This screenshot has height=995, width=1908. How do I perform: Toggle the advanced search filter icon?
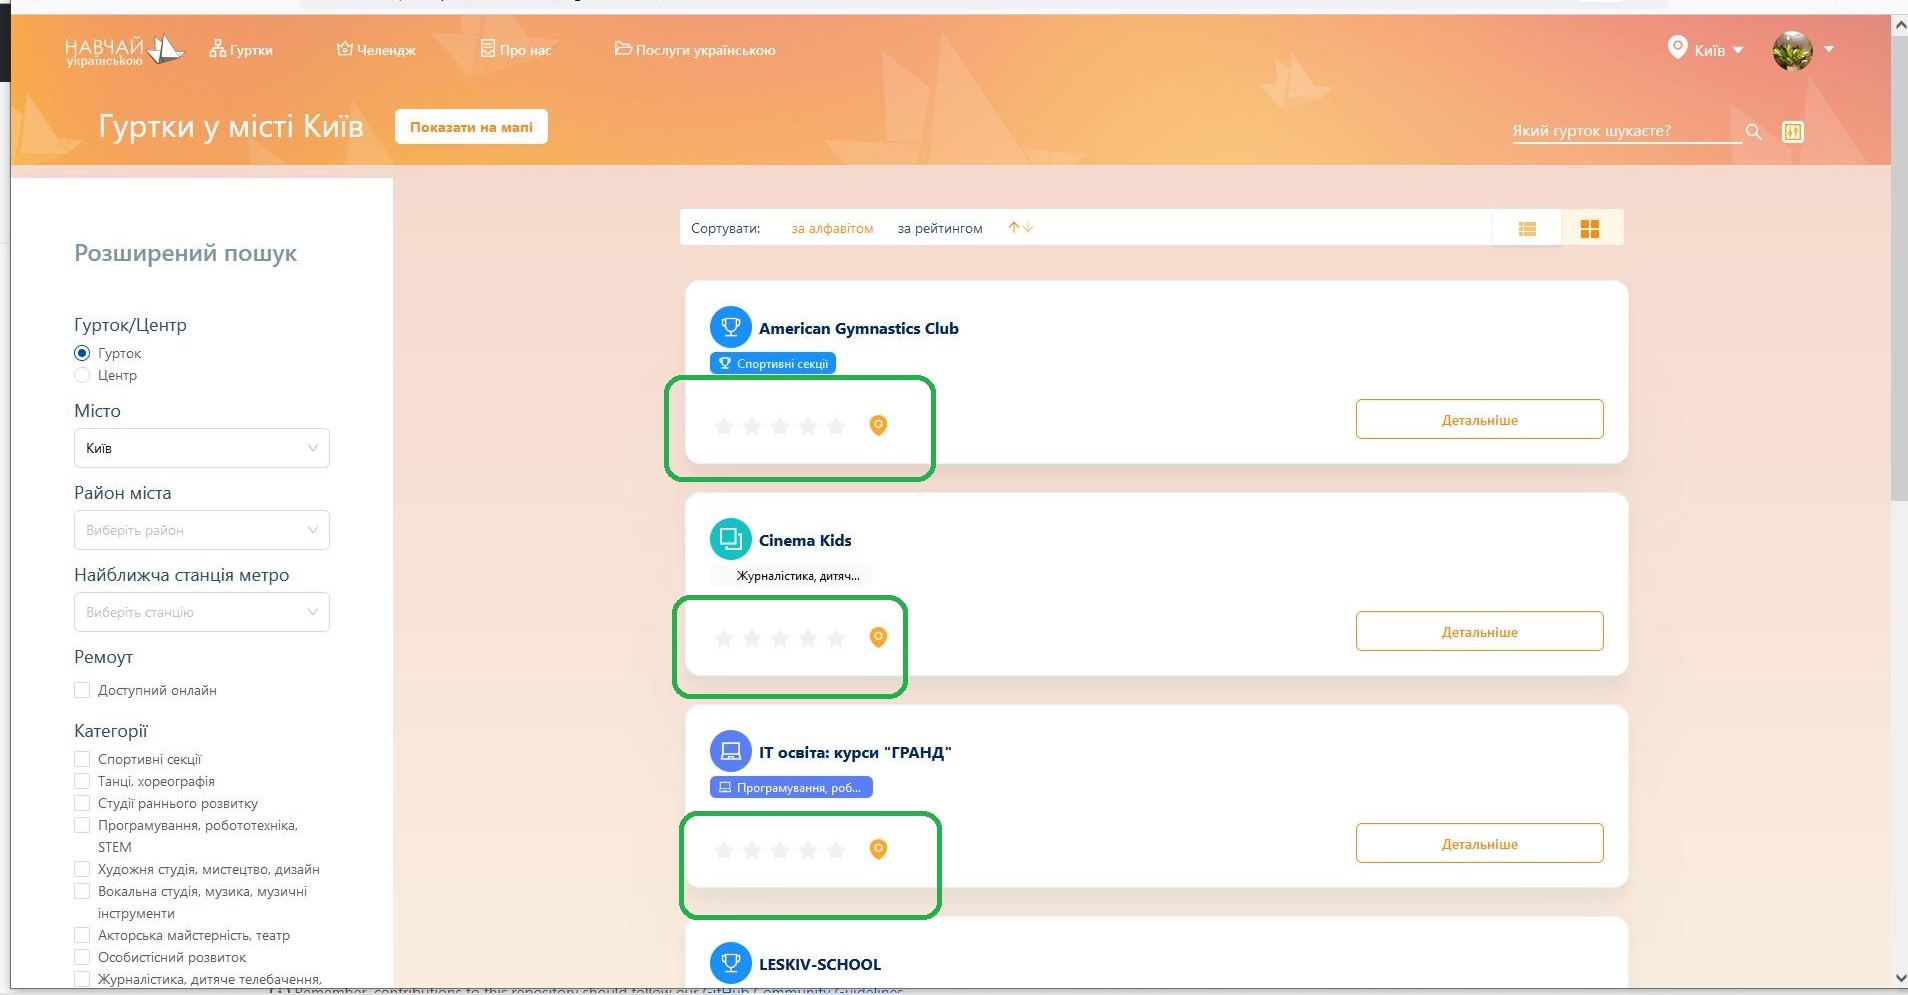1793,131
